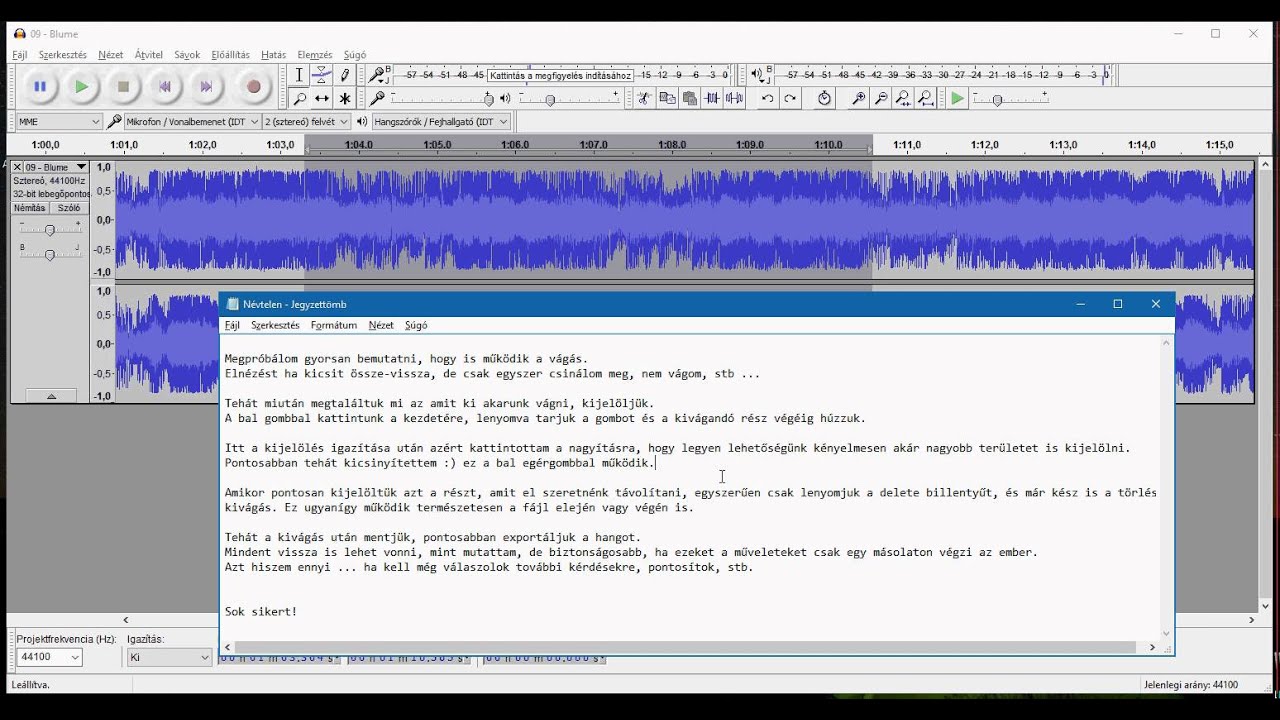1280x720 pixels.
Task: Toggle the Némítás (mute) button
Action: coord(29,208)
